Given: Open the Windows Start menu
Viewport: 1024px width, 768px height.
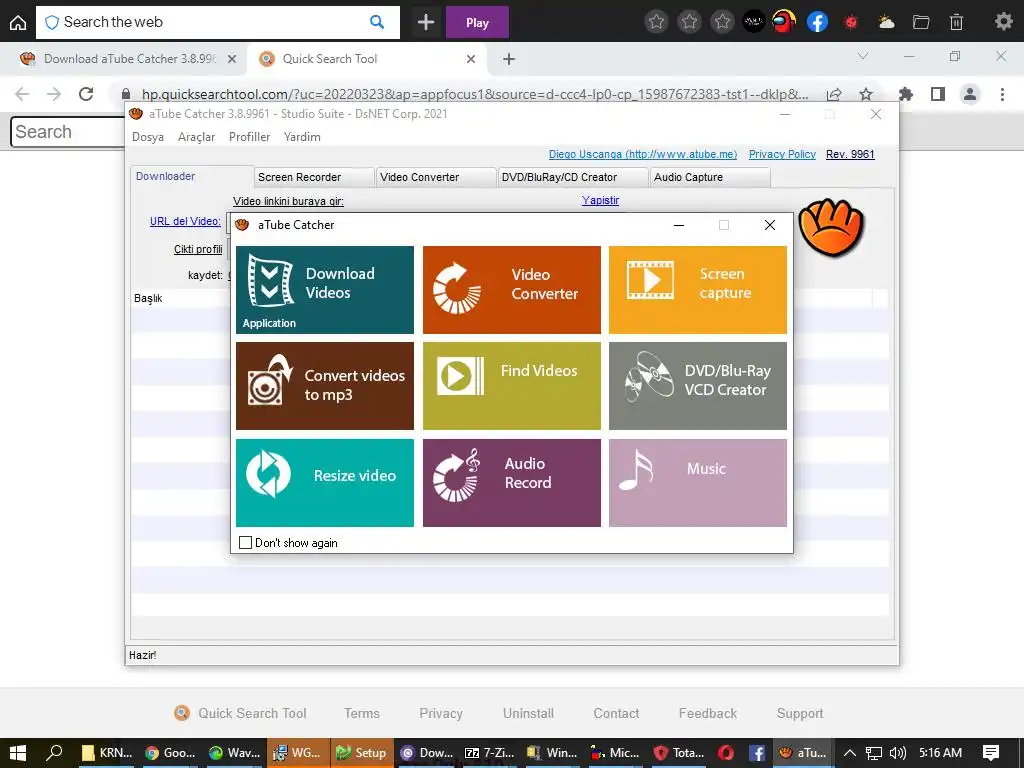Looking at the screenshot, I should (x=18, y=753).
